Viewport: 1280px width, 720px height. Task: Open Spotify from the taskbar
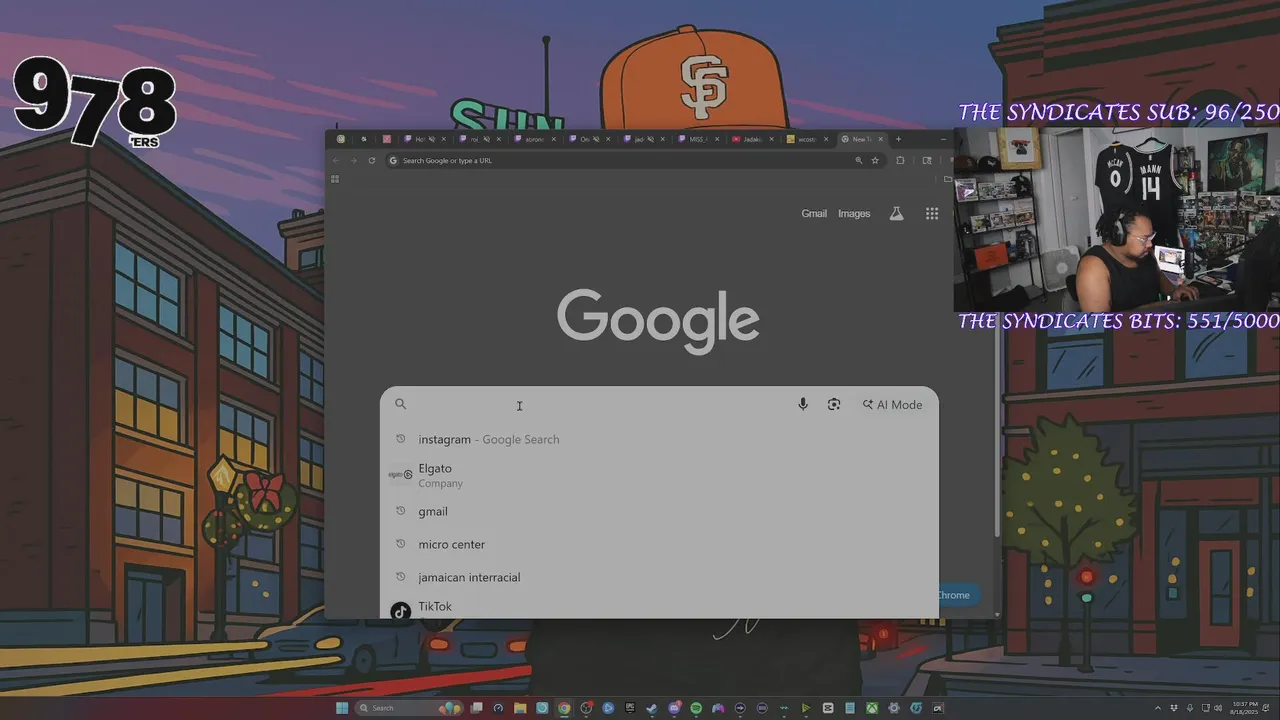click(x=696, y=708)
